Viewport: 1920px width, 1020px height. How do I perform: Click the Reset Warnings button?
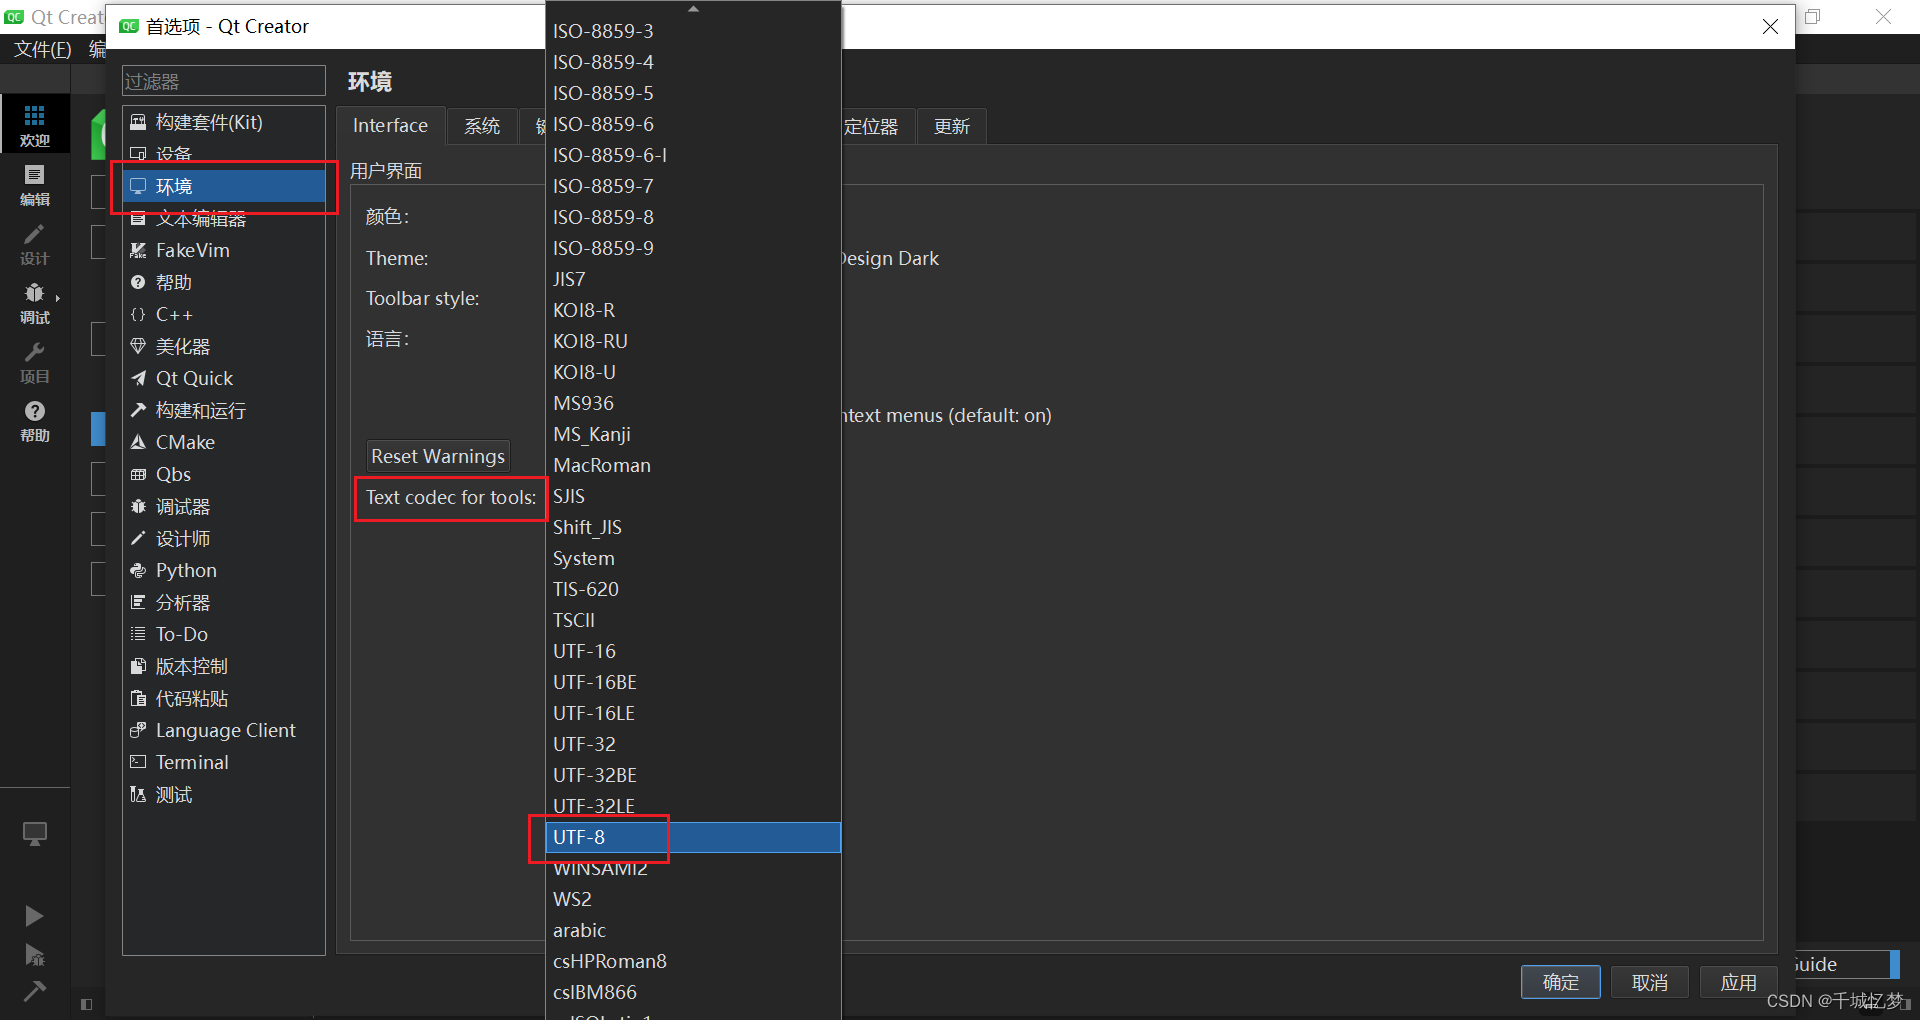(x=438, y=456)
